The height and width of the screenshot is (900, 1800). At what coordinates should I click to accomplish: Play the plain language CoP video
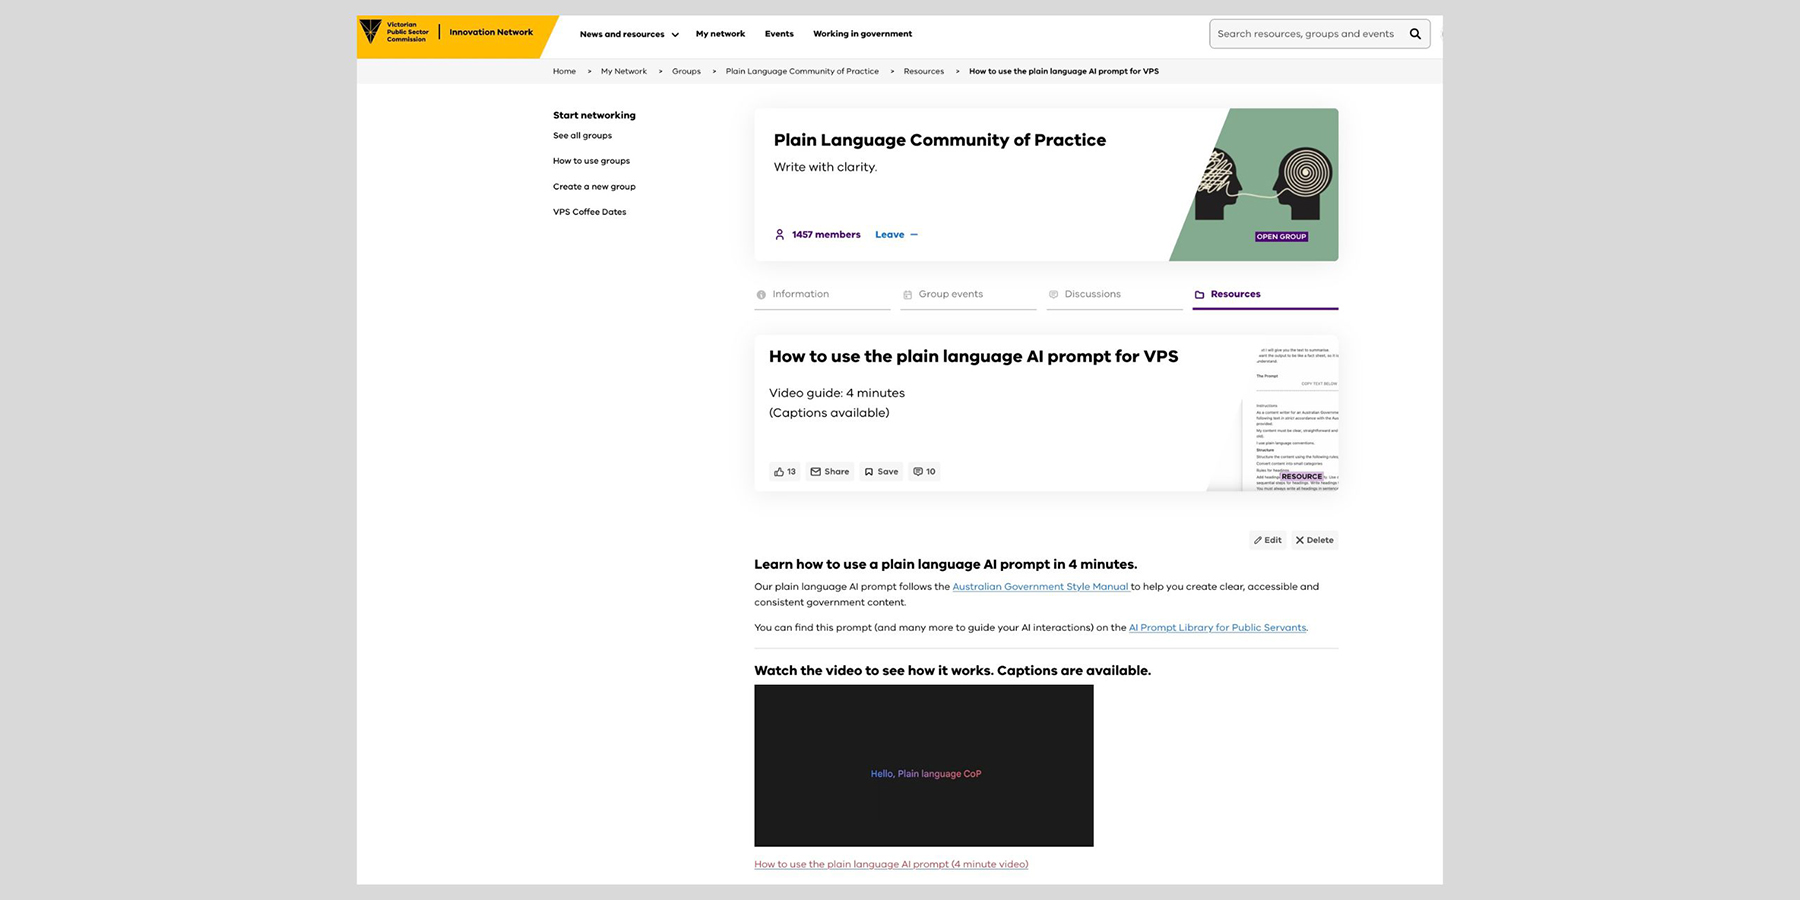pos(923,765)
